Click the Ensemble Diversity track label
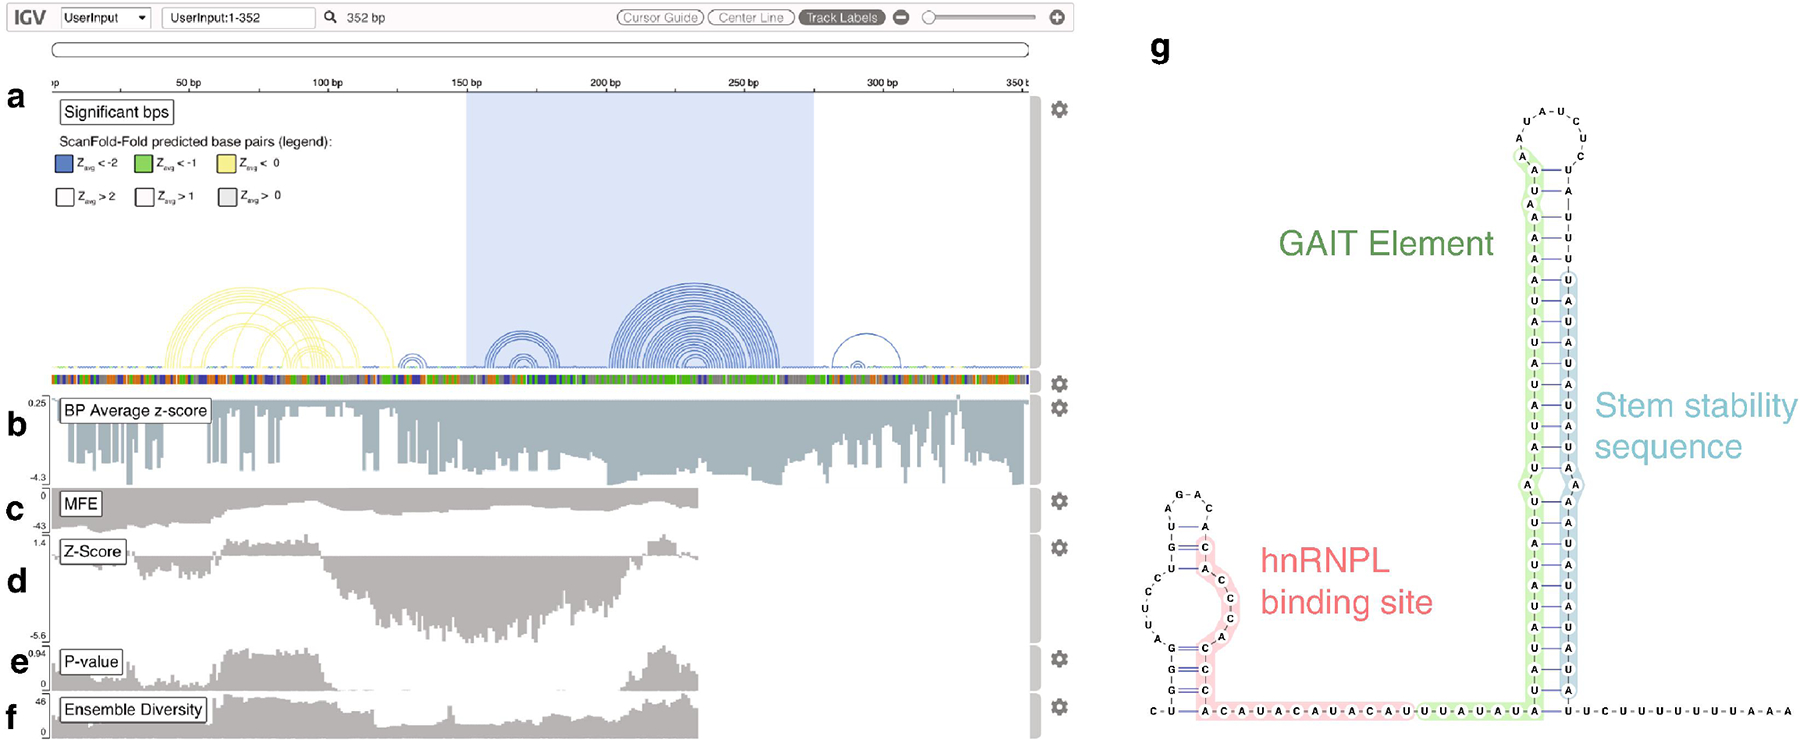 (x=134, y=709)
